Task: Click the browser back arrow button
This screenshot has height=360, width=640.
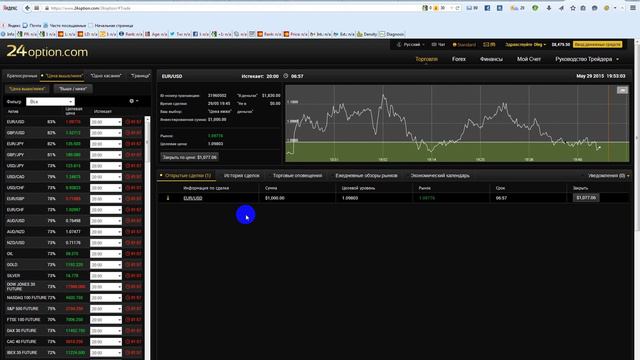Action: 27,8
